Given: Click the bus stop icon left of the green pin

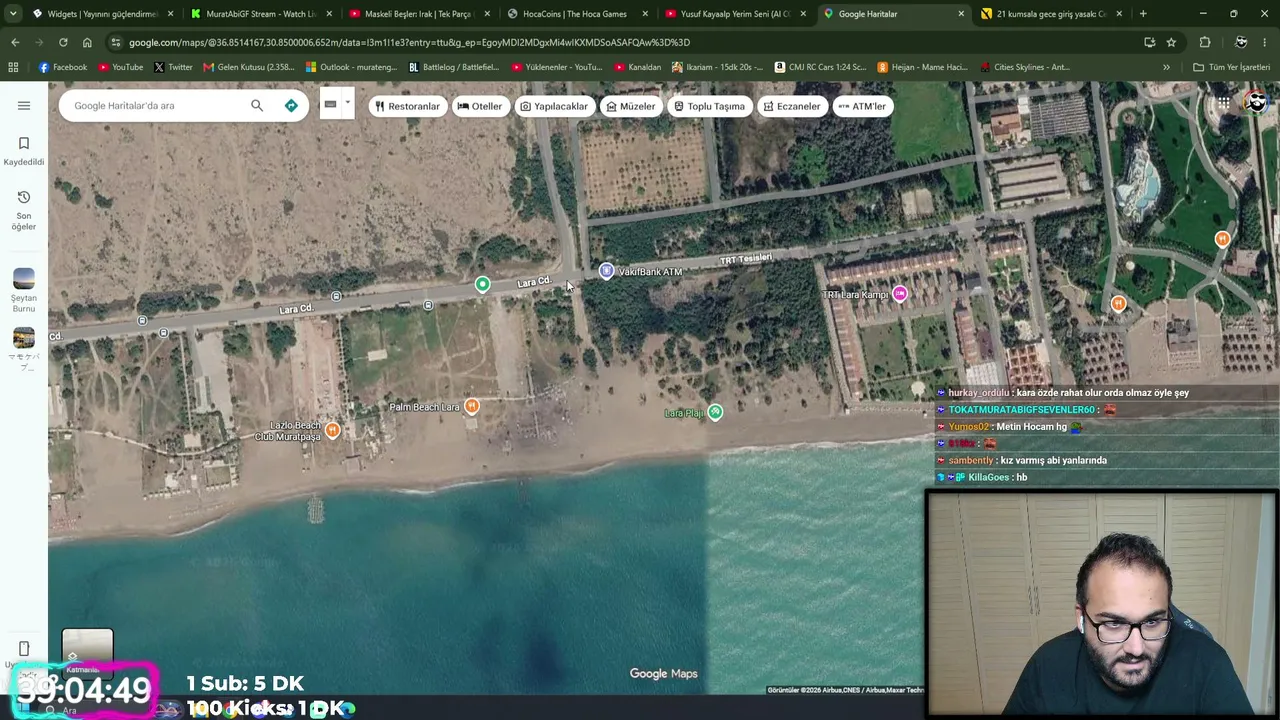Looking at the screenshot, I should [x=428, y=305].
